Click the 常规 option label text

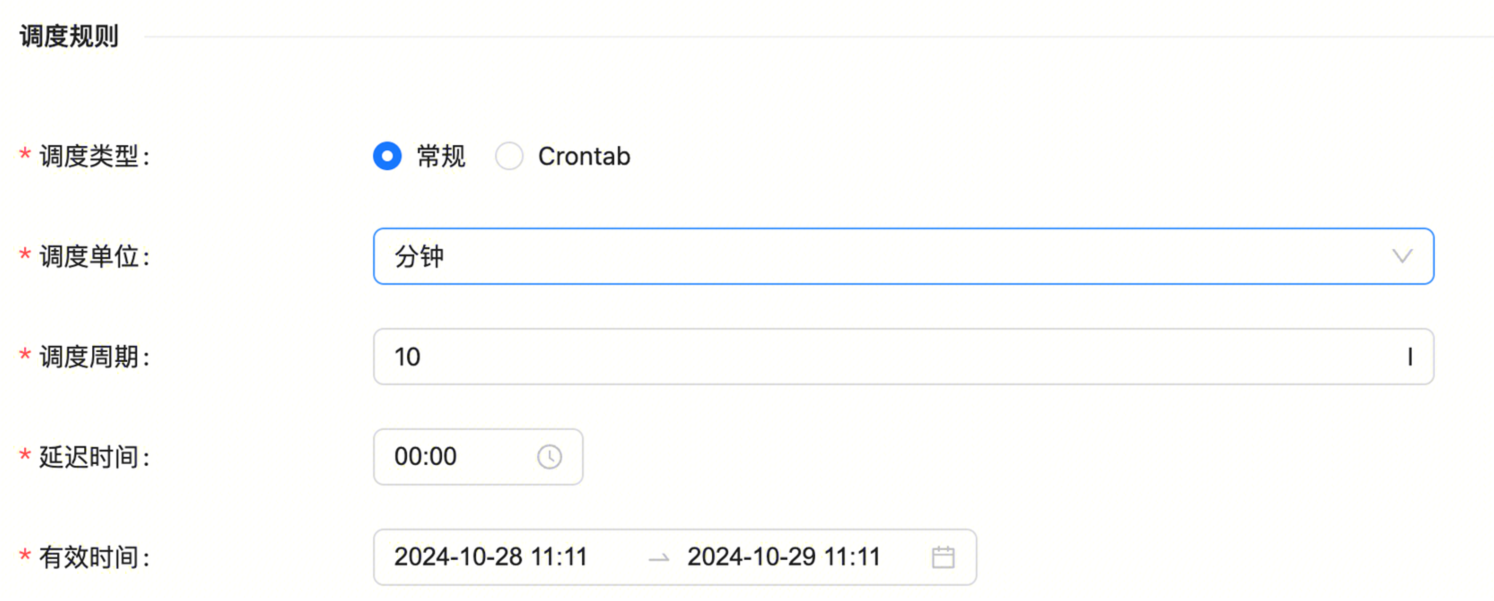point(441,157)
